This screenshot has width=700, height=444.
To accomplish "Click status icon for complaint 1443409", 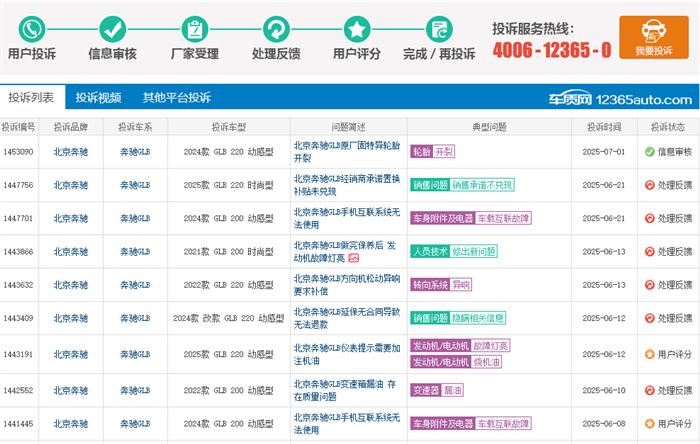I will tap(650, 318).
